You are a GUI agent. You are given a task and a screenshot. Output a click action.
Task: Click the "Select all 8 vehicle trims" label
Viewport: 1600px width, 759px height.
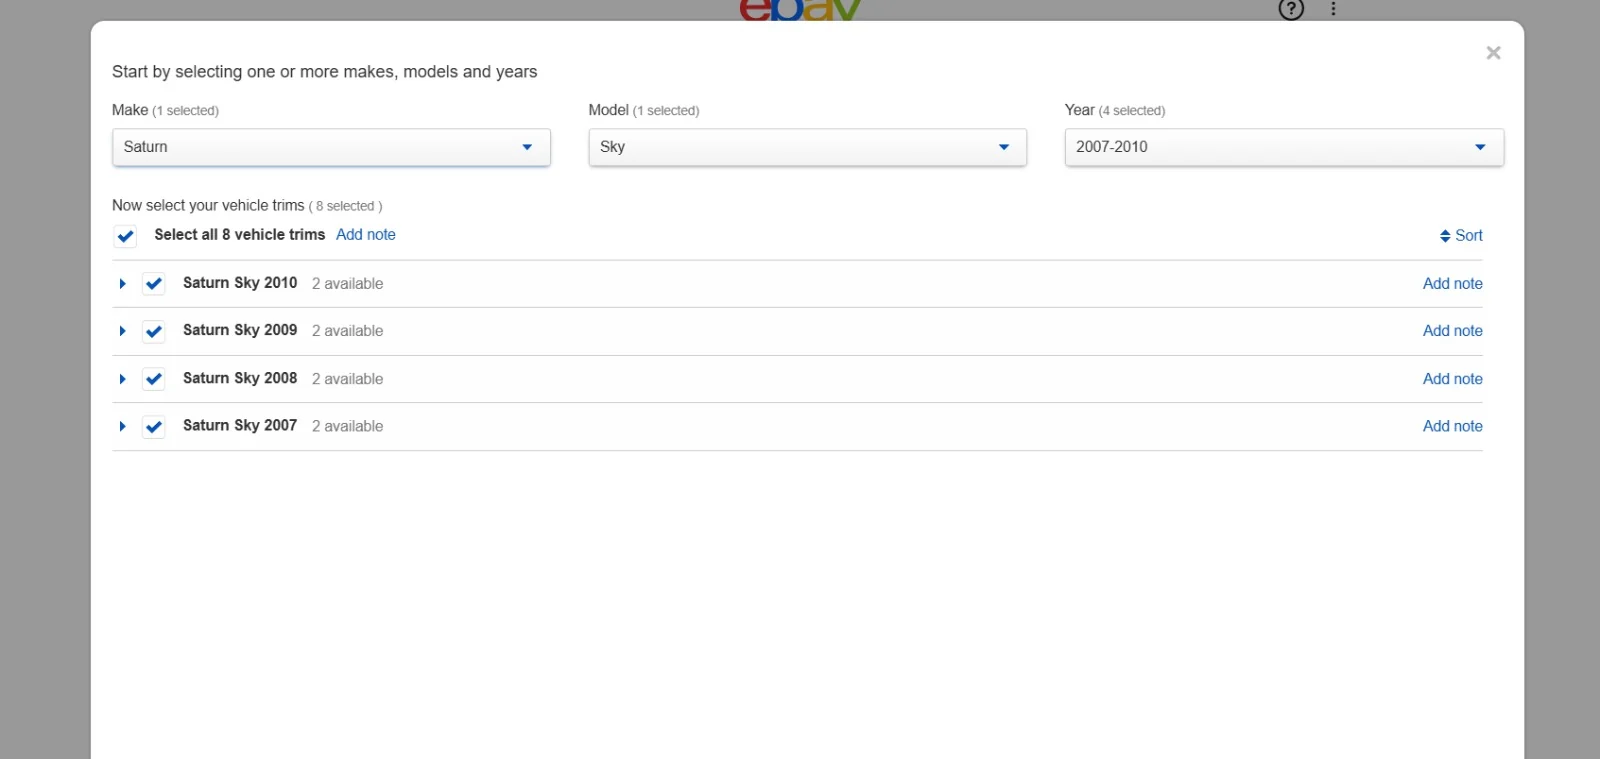click(240, 235)
